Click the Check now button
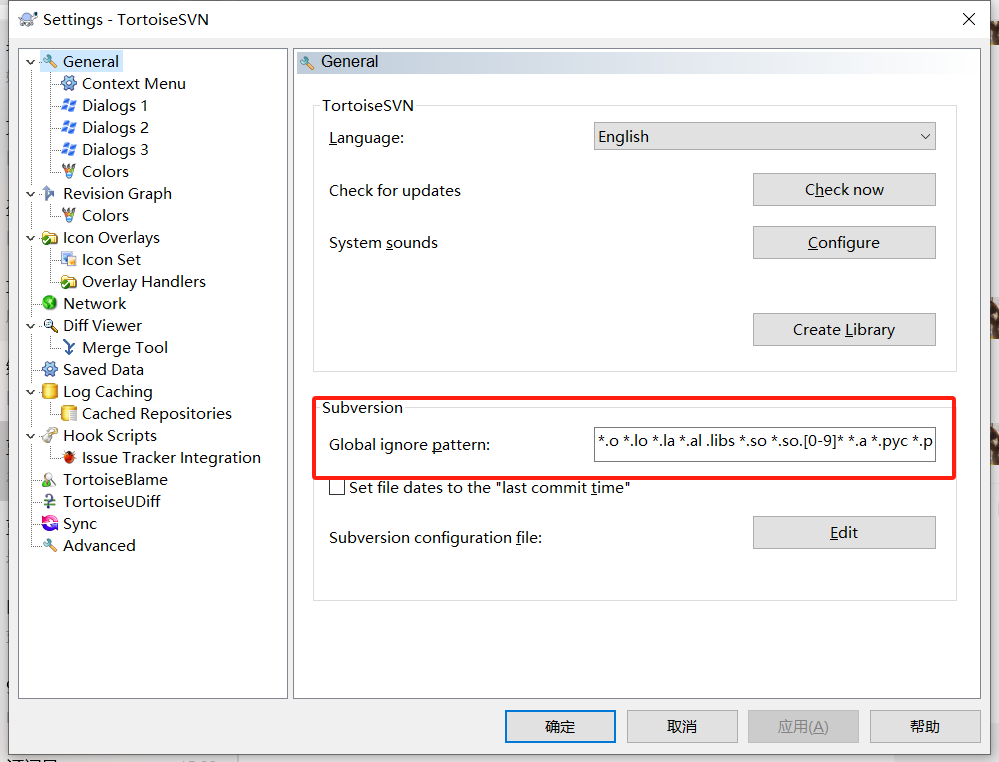The height and width of the screenshot is (762, 999). 844,189
